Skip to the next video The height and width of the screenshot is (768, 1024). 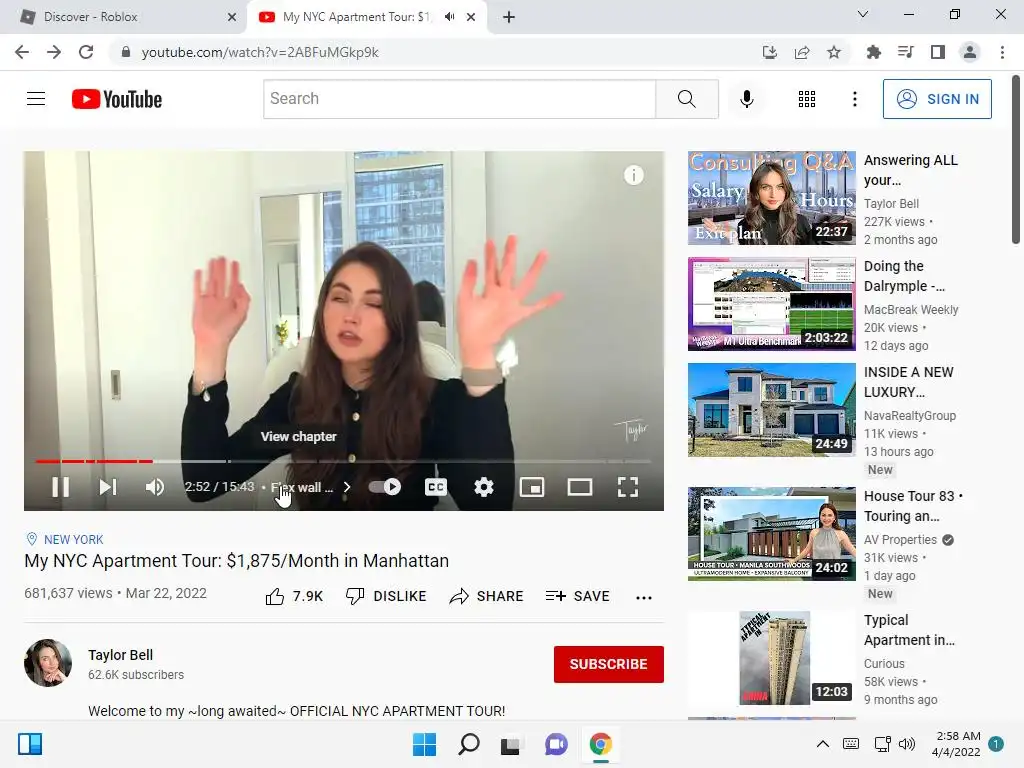point(108,487)
